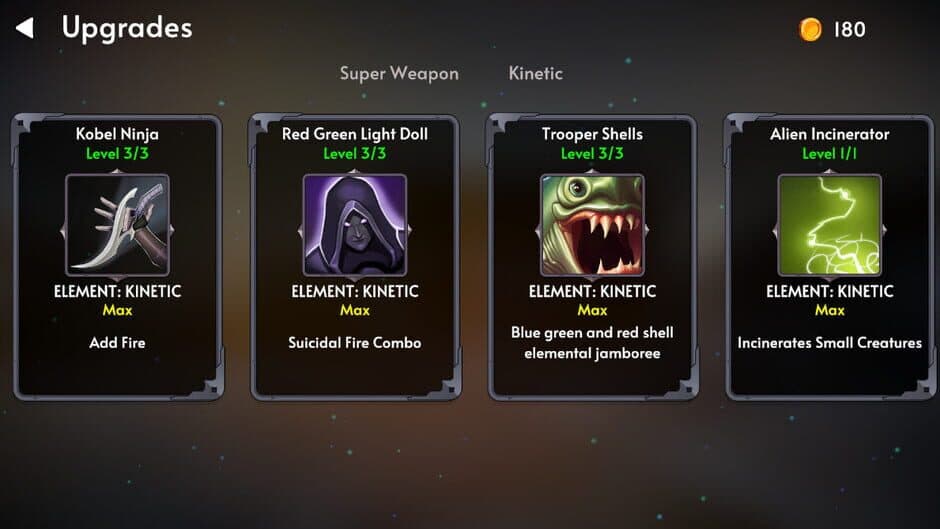The height and width of the screenshot is (529, 940).
Task: Click the elemental jamboree description text
Action: 592,343
